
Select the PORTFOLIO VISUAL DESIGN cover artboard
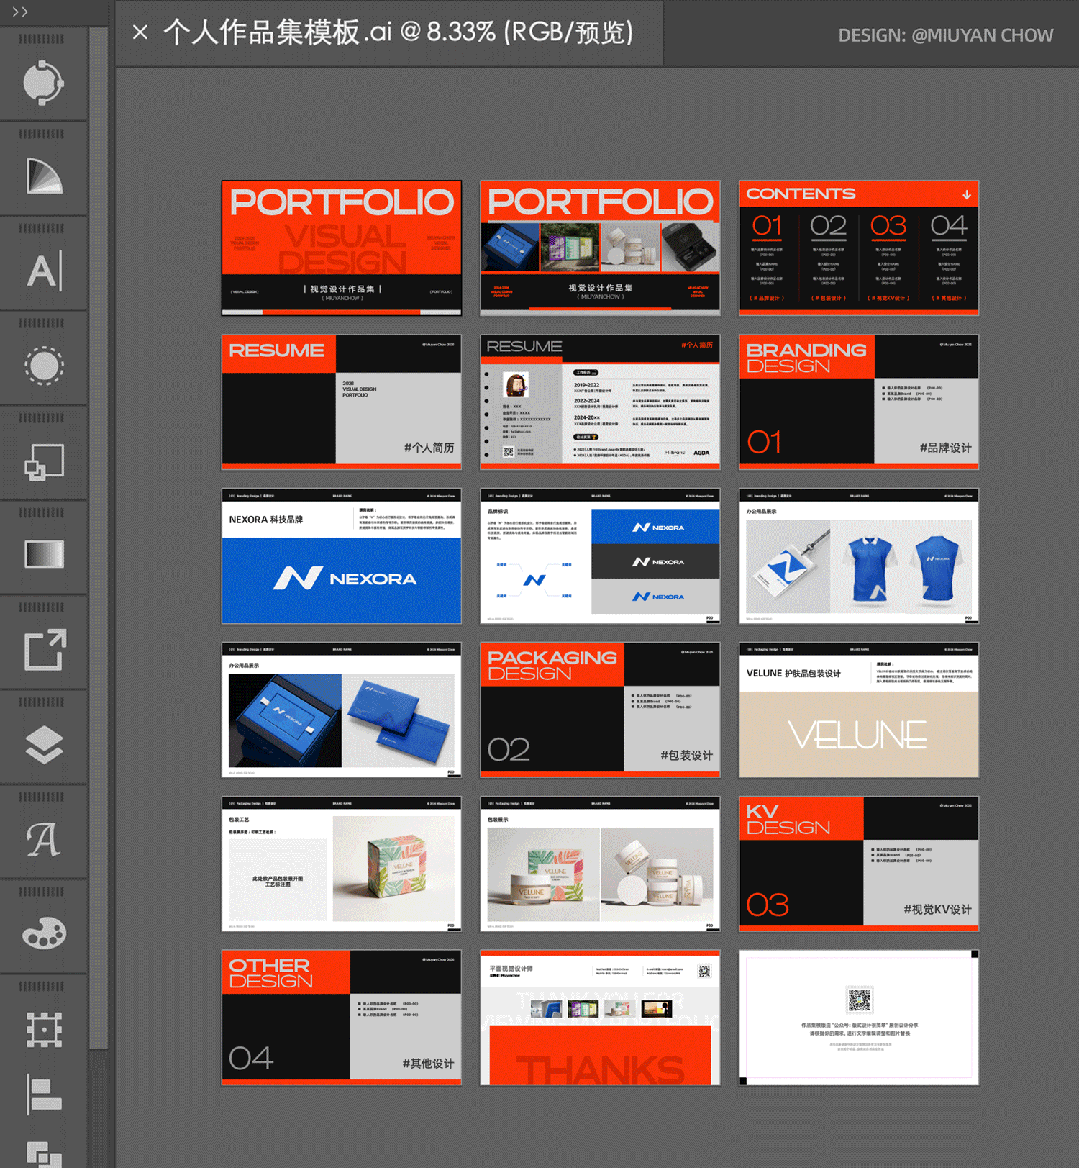coord(341,248)
